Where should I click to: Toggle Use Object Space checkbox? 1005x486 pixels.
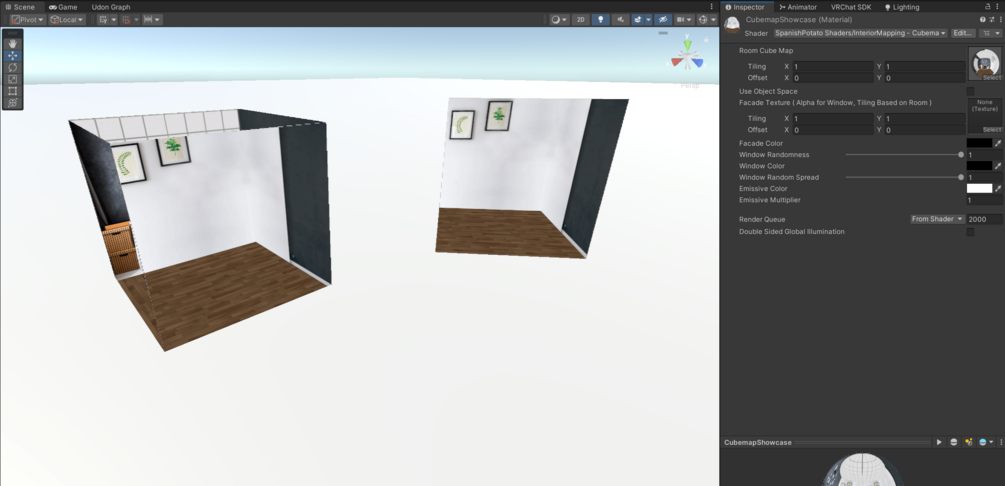click(x=970, y=91)
